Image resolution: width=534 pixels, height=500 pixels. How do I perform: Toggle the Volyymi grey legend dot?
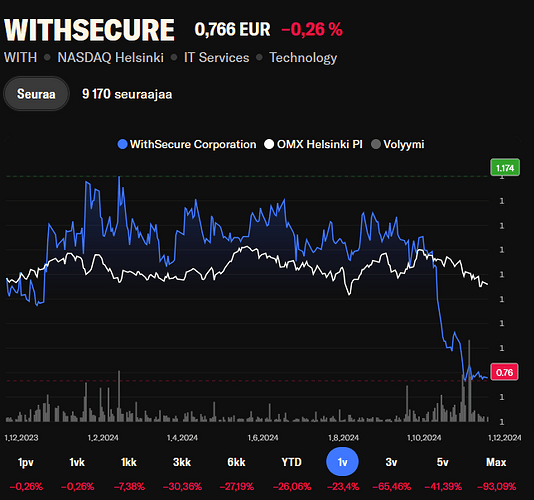coord(376,144)
